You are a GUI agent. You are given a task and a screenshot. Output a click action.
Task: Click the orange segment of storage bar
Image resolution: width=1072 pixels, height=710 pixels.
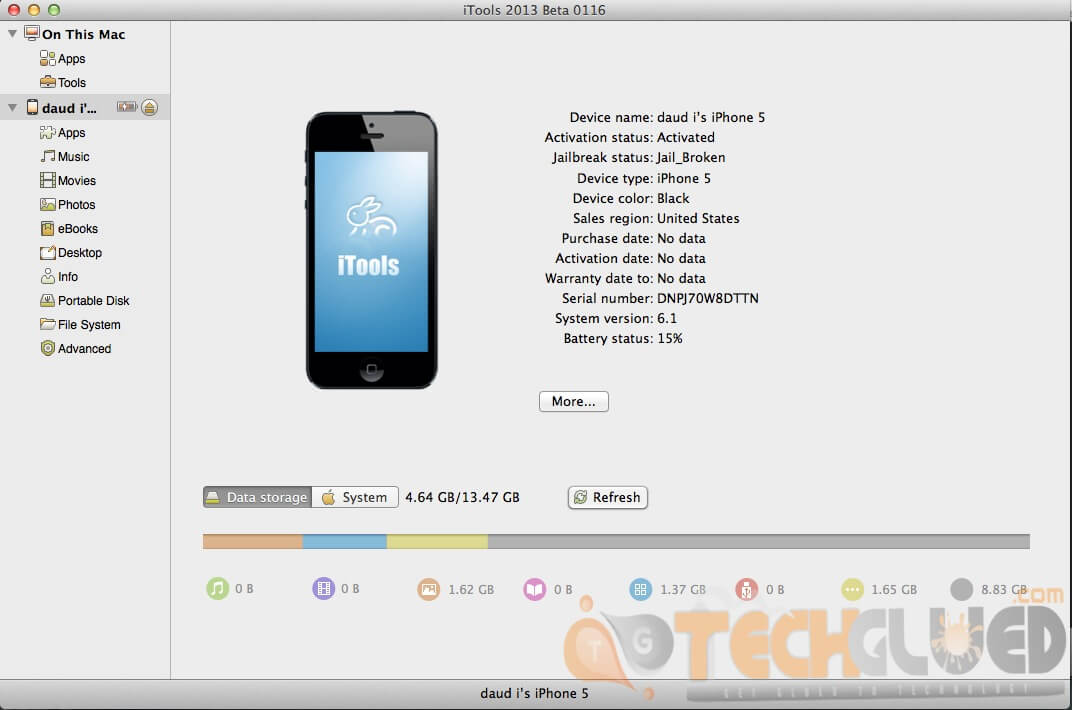(x=252, y=541)
